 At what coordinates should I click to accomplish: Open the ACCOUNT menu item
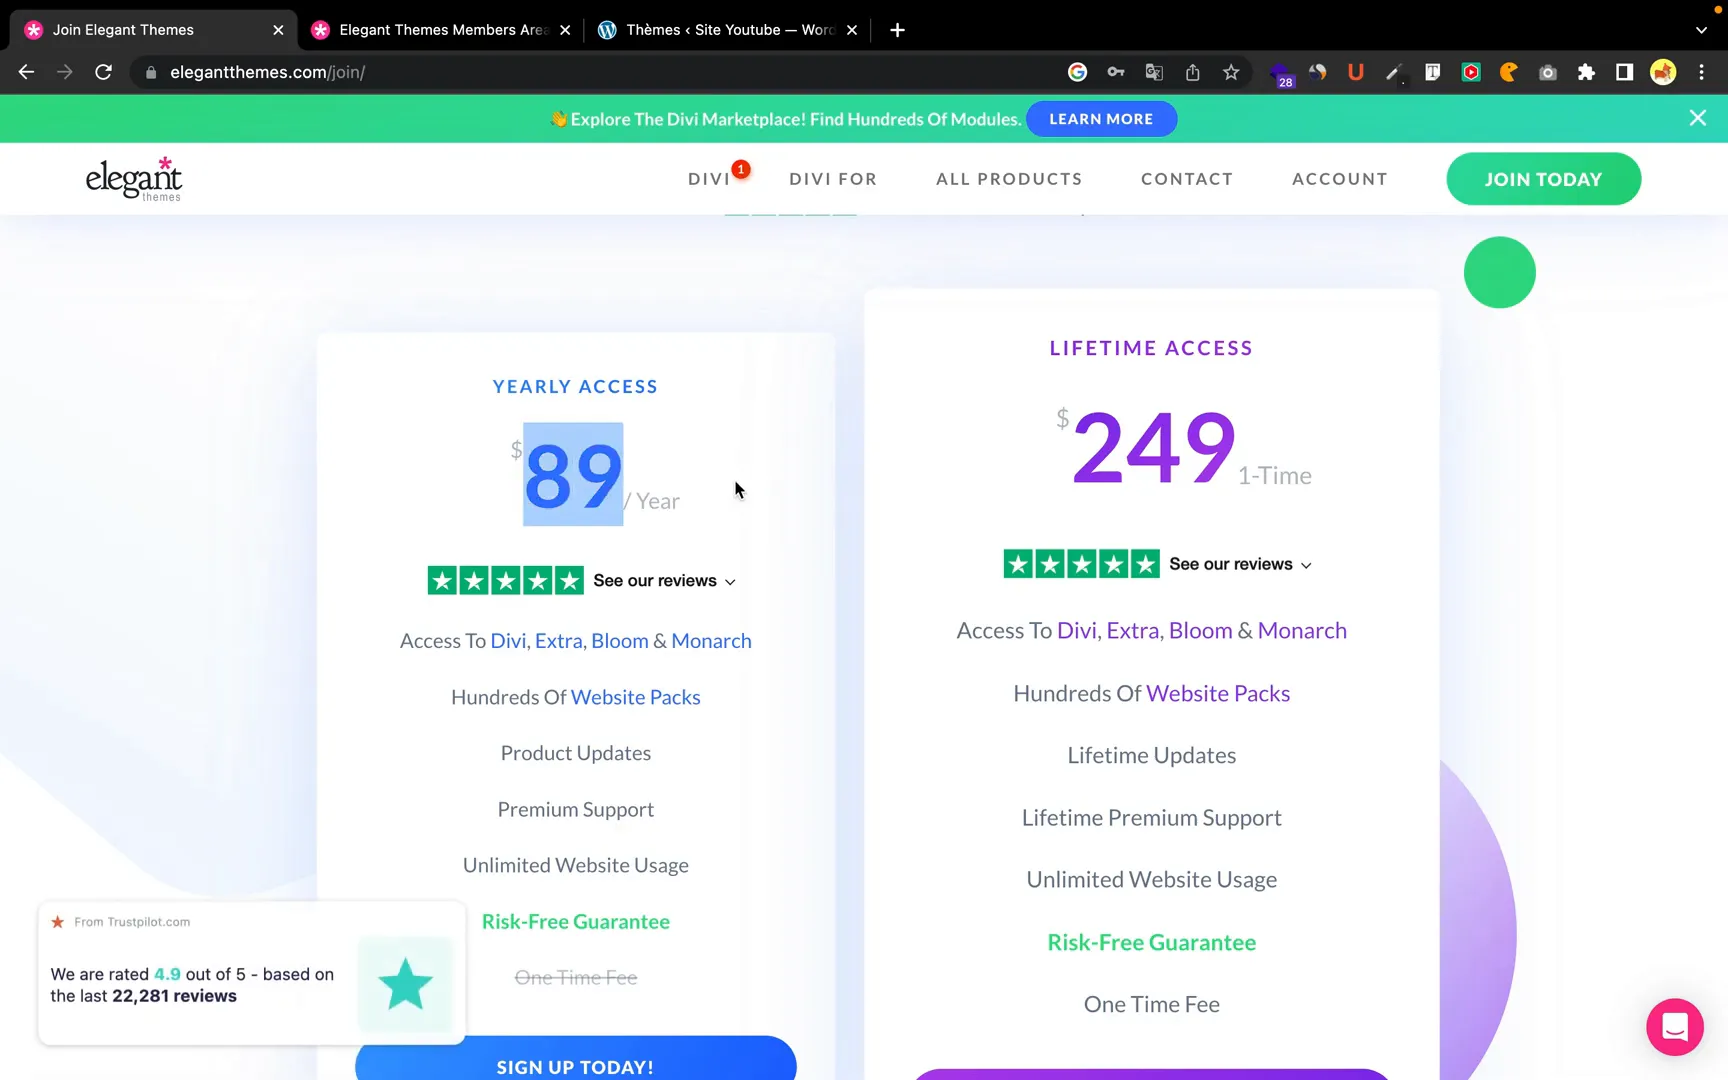1340,179
